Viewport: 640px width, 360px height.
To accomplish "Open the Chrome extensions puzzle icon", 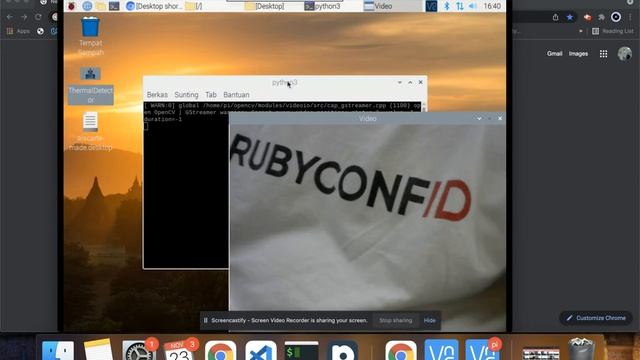I will pos(601,17).
